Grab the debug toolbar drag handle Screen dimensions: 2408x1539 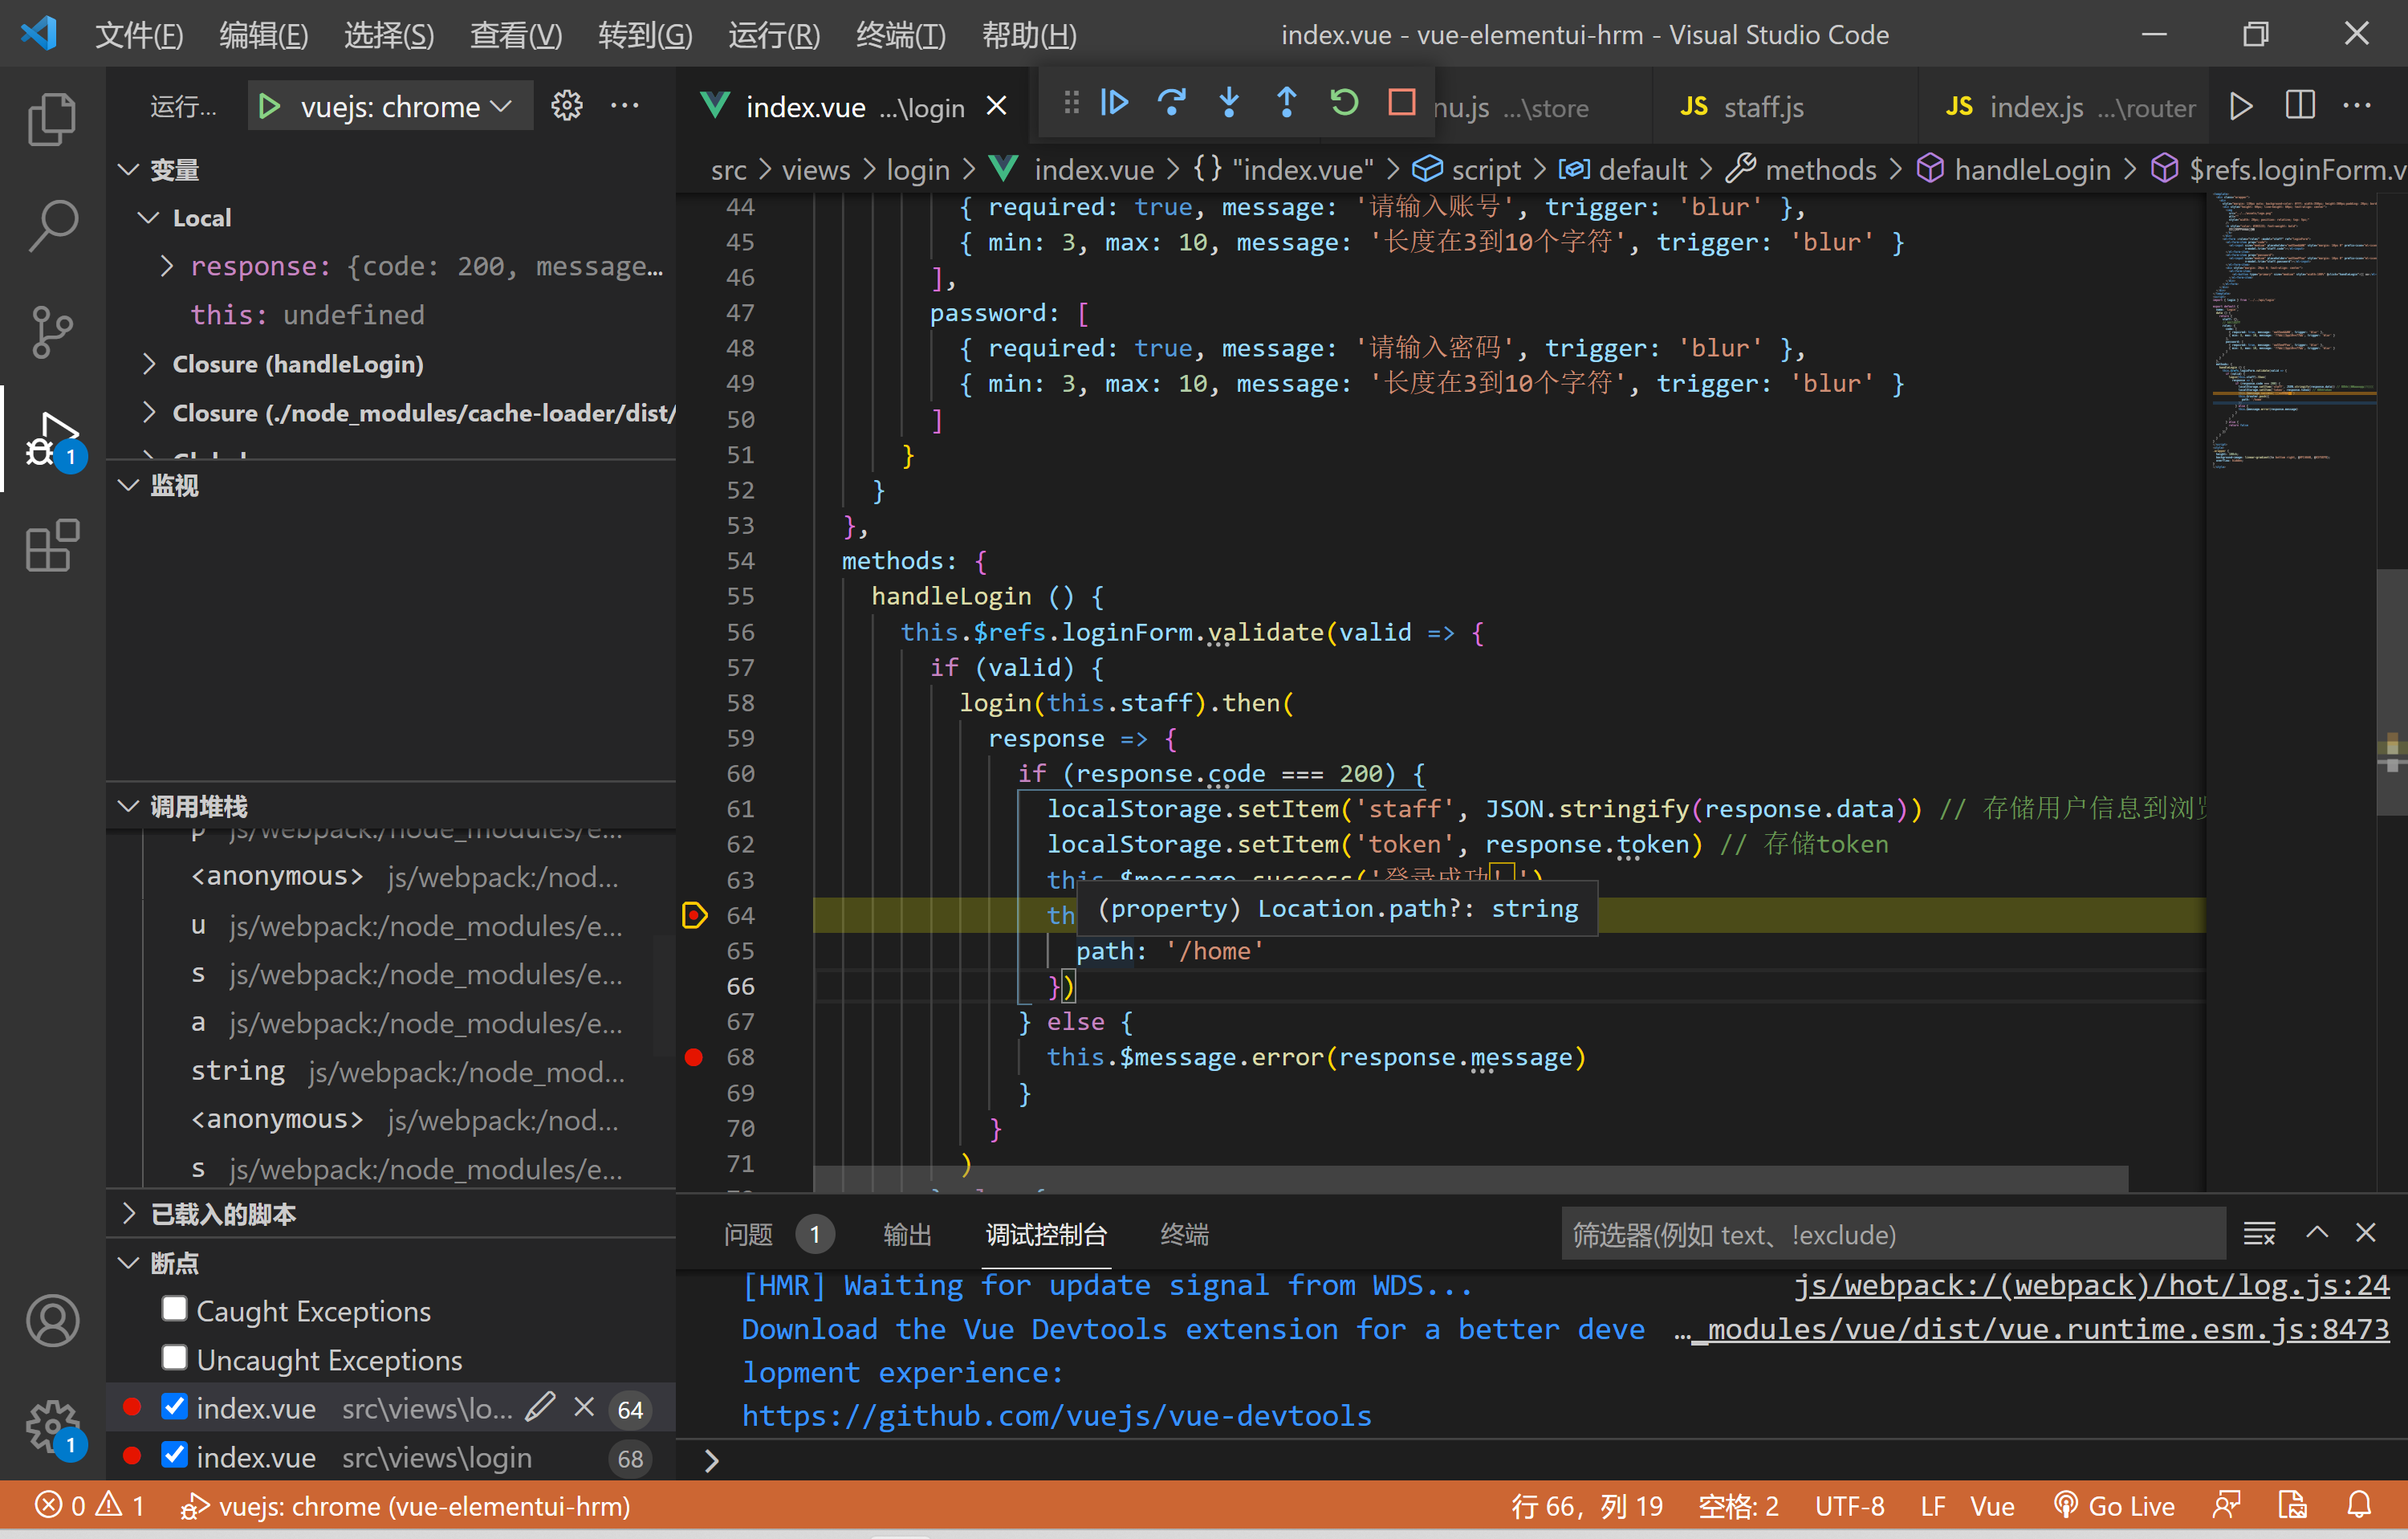[1071, 102]
